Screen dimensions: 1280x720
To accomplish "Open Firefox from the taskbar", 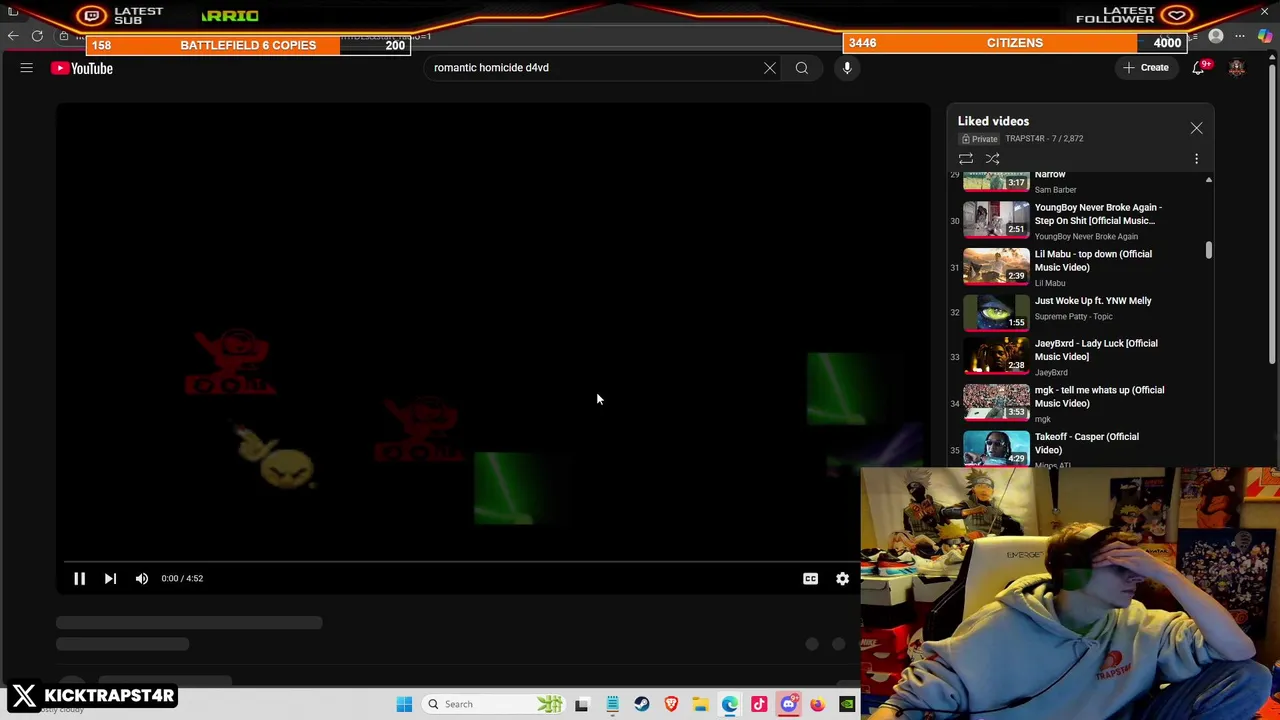I will pos(817,704).
